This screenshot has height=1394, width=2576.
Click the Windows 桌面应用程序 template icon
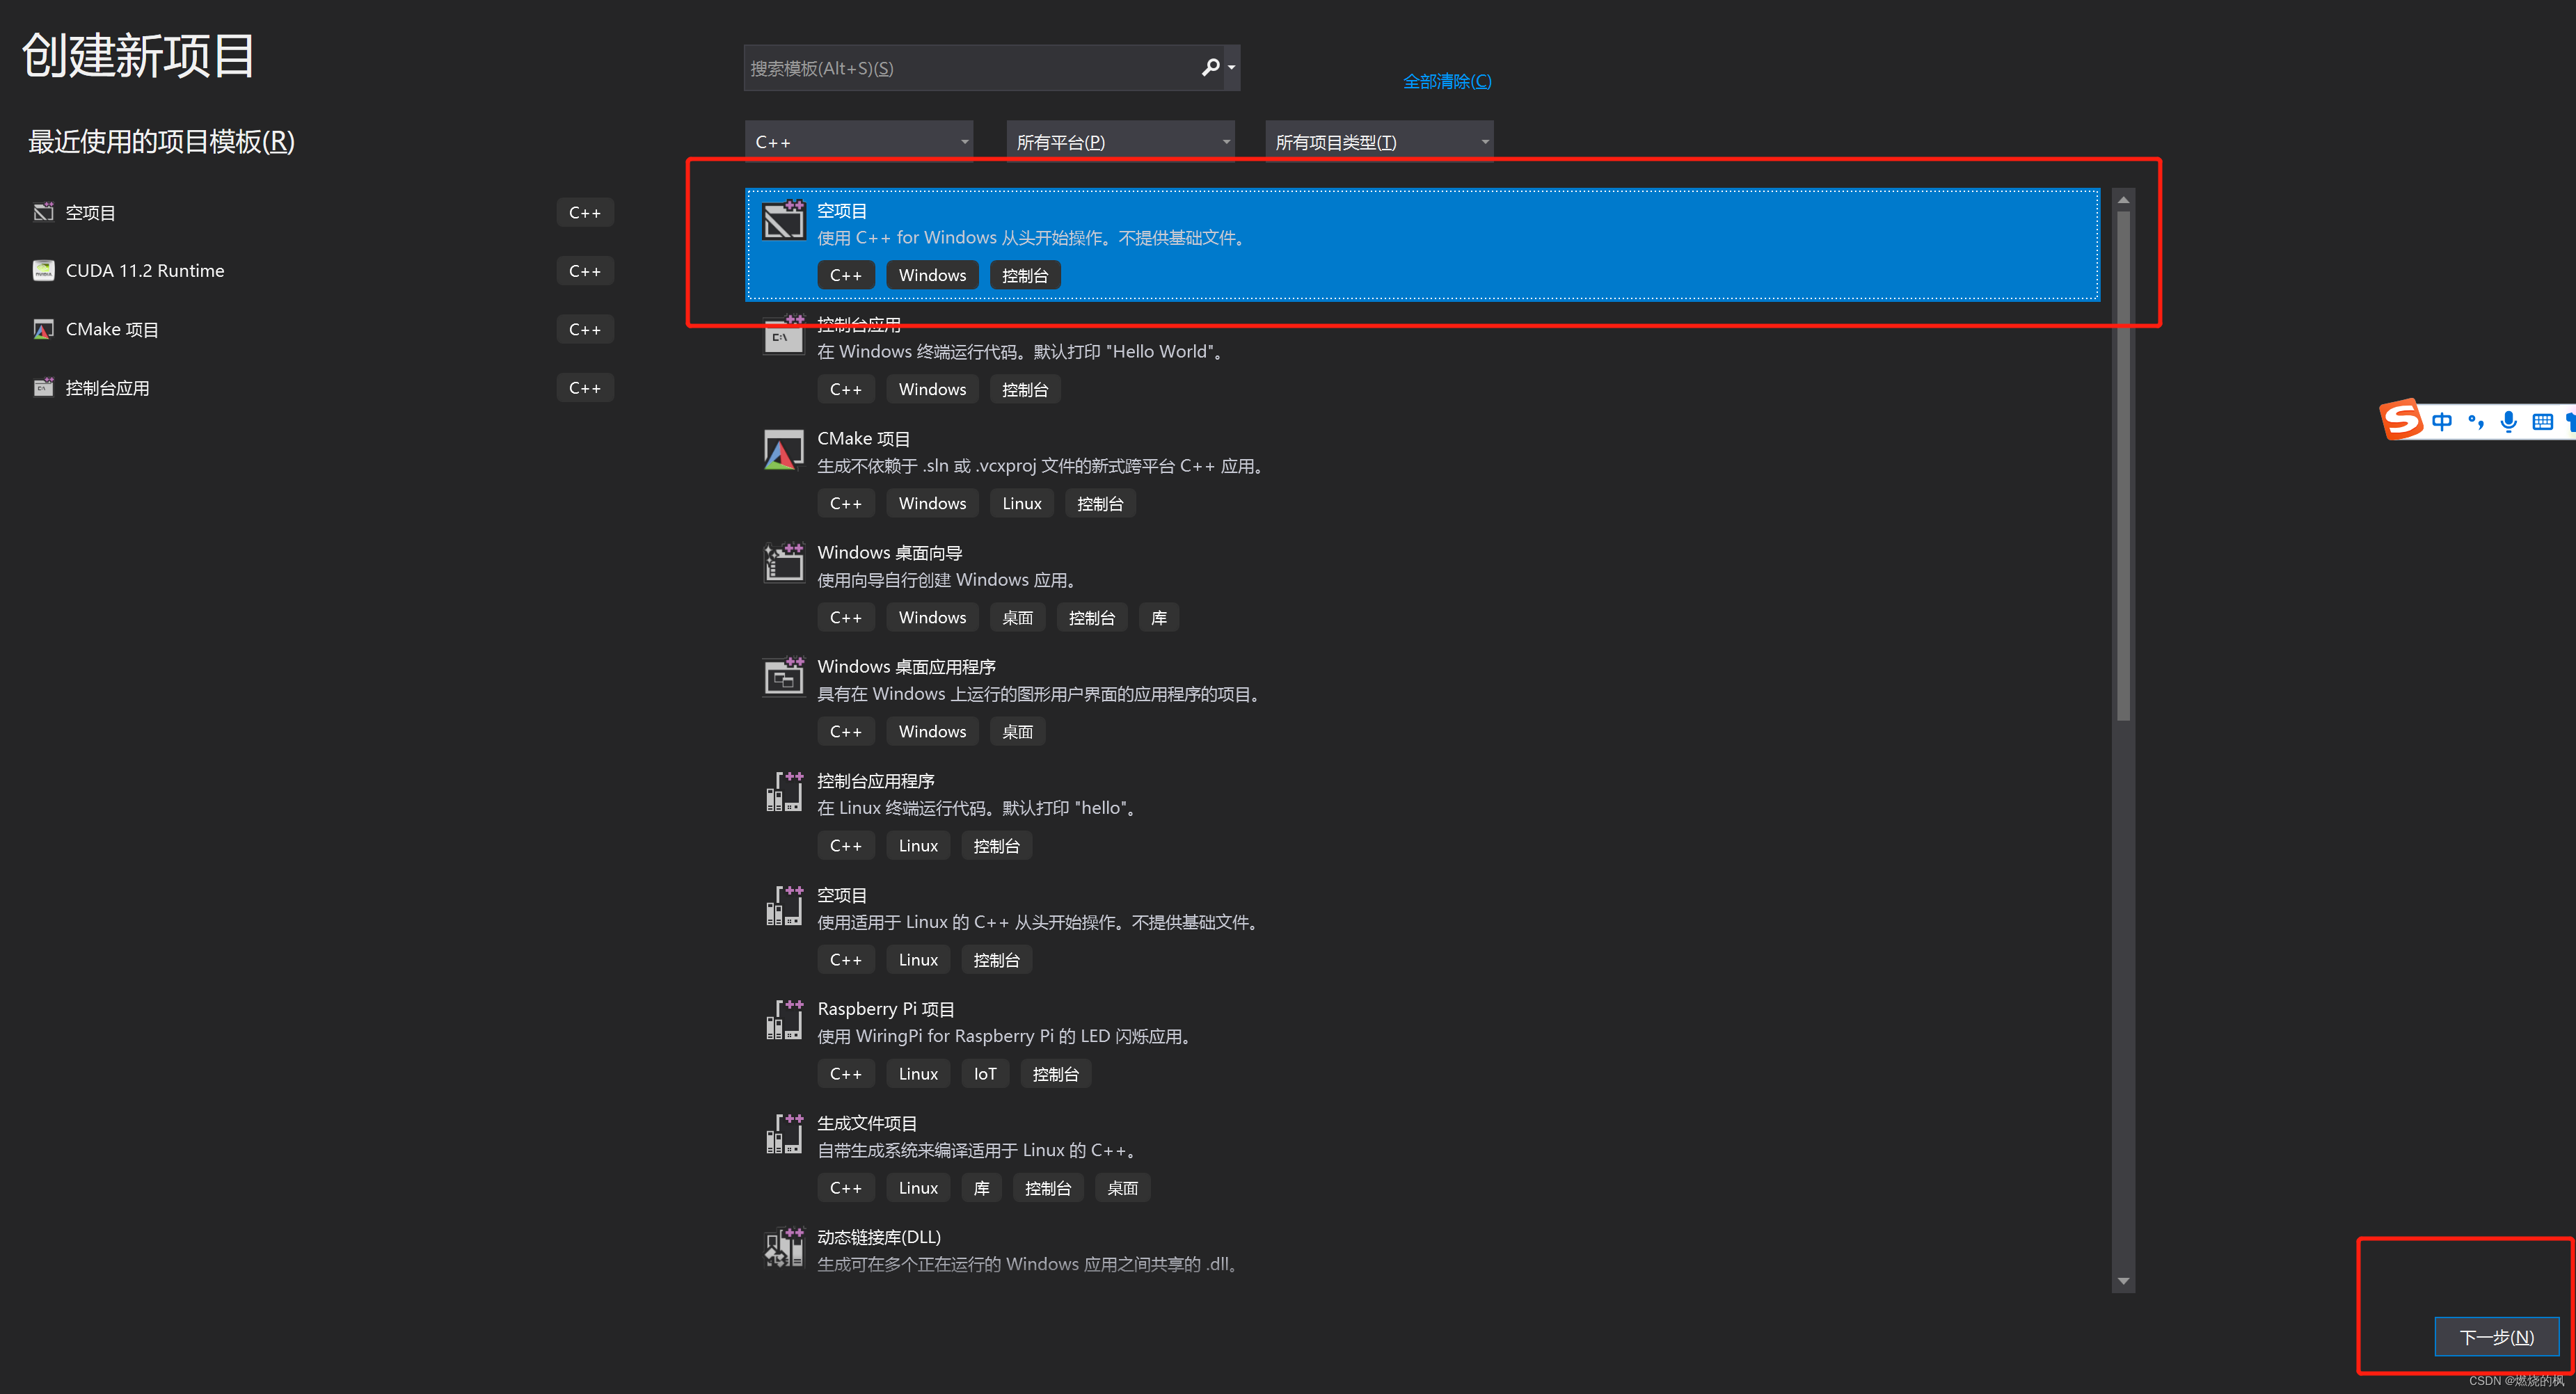tap(784, 677)
